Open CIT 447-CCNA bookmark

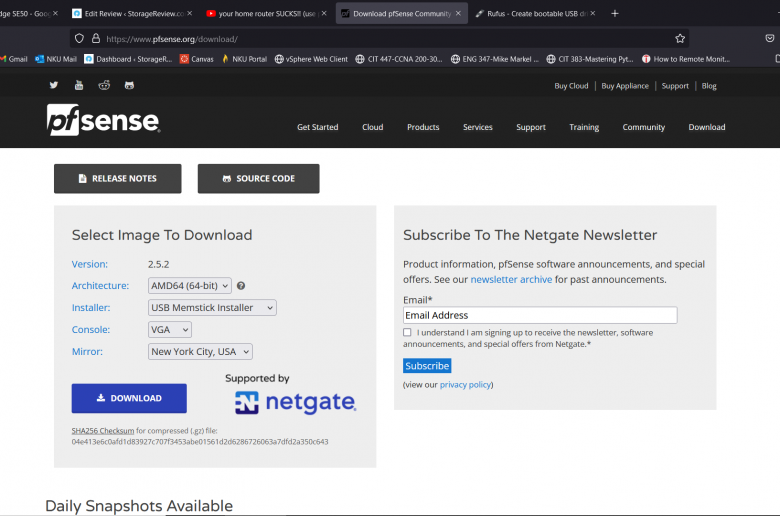[399, 59]
